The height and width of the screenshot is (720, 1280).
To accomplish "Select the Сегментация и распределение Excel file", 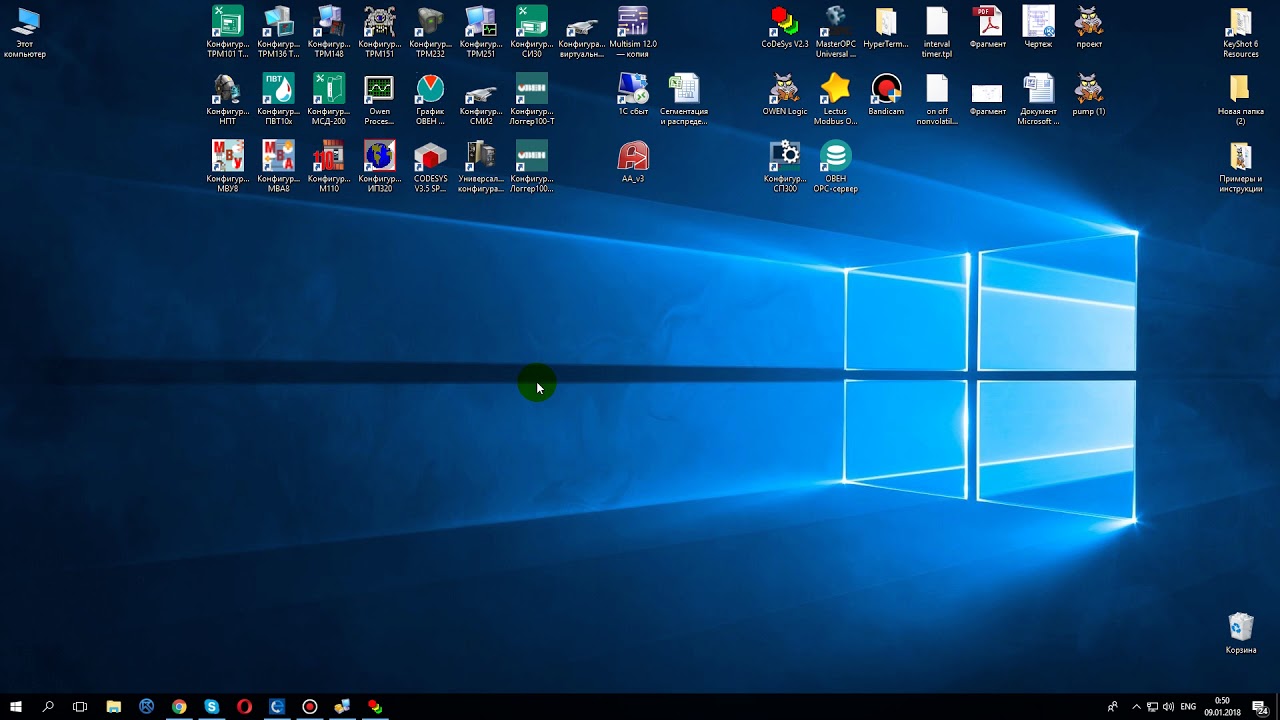I will pos(684,99).
